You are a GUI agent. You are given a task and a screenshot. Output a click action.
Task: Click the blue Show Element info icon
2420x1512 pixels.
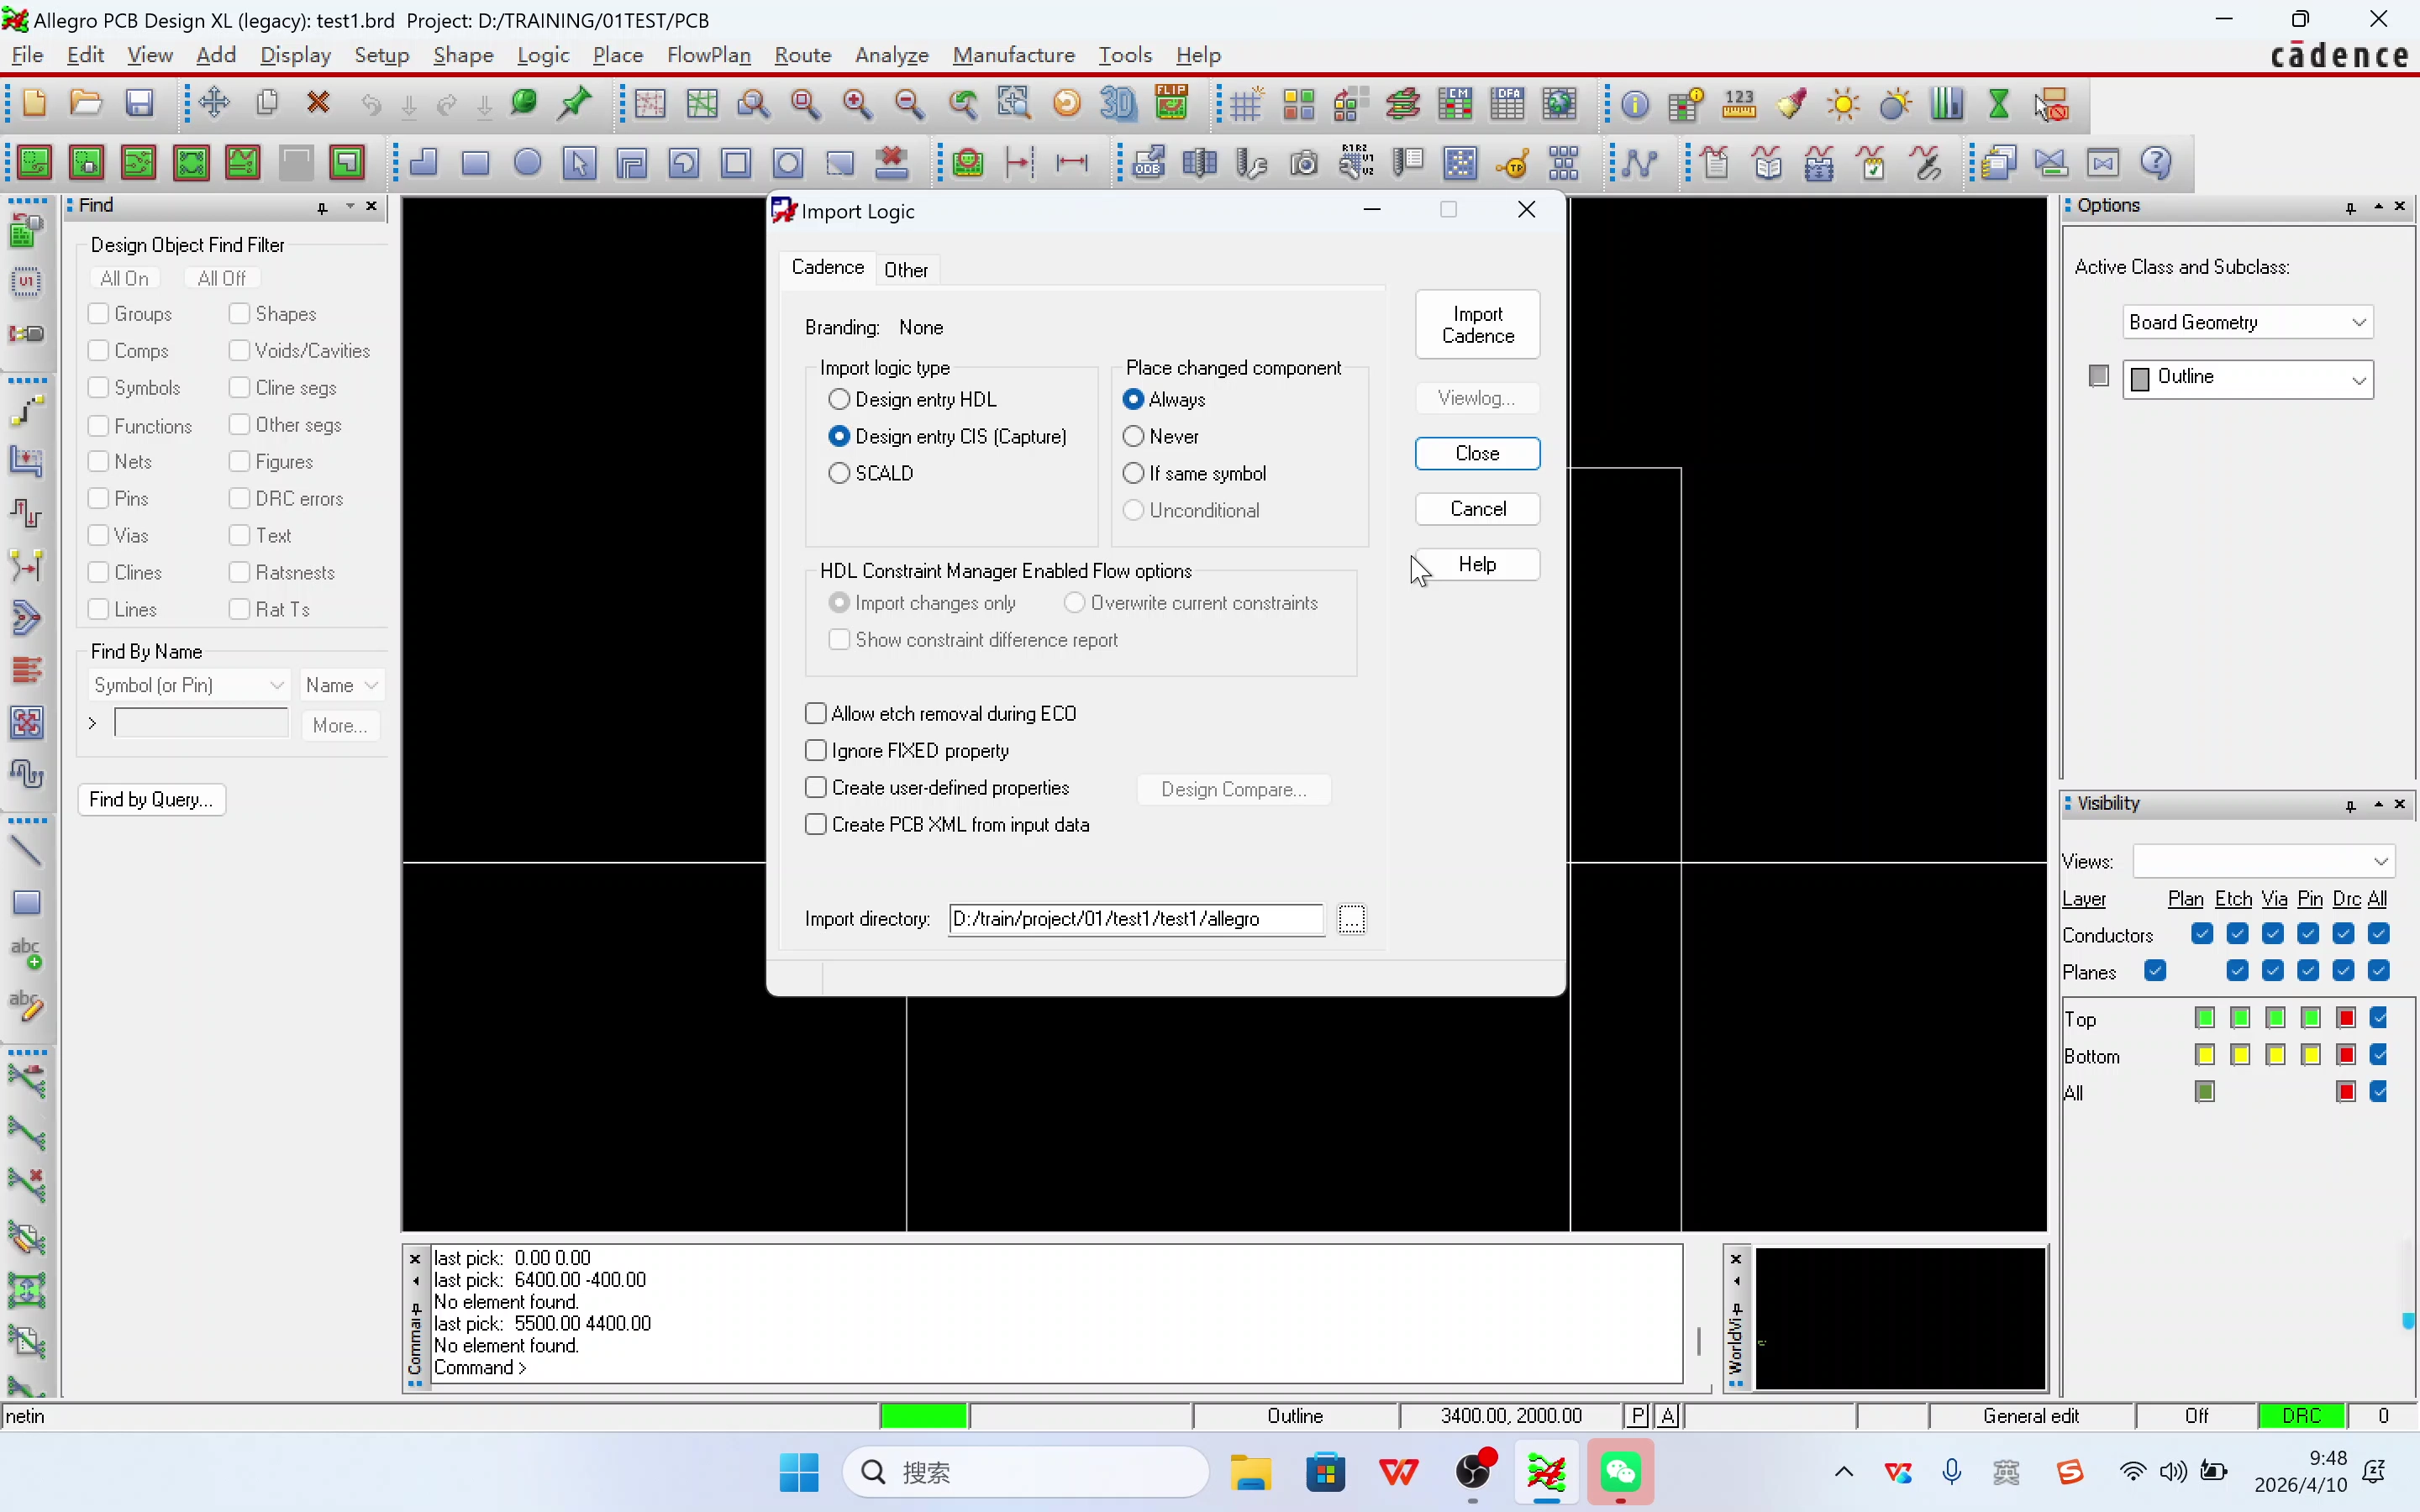click(1635, 103)
